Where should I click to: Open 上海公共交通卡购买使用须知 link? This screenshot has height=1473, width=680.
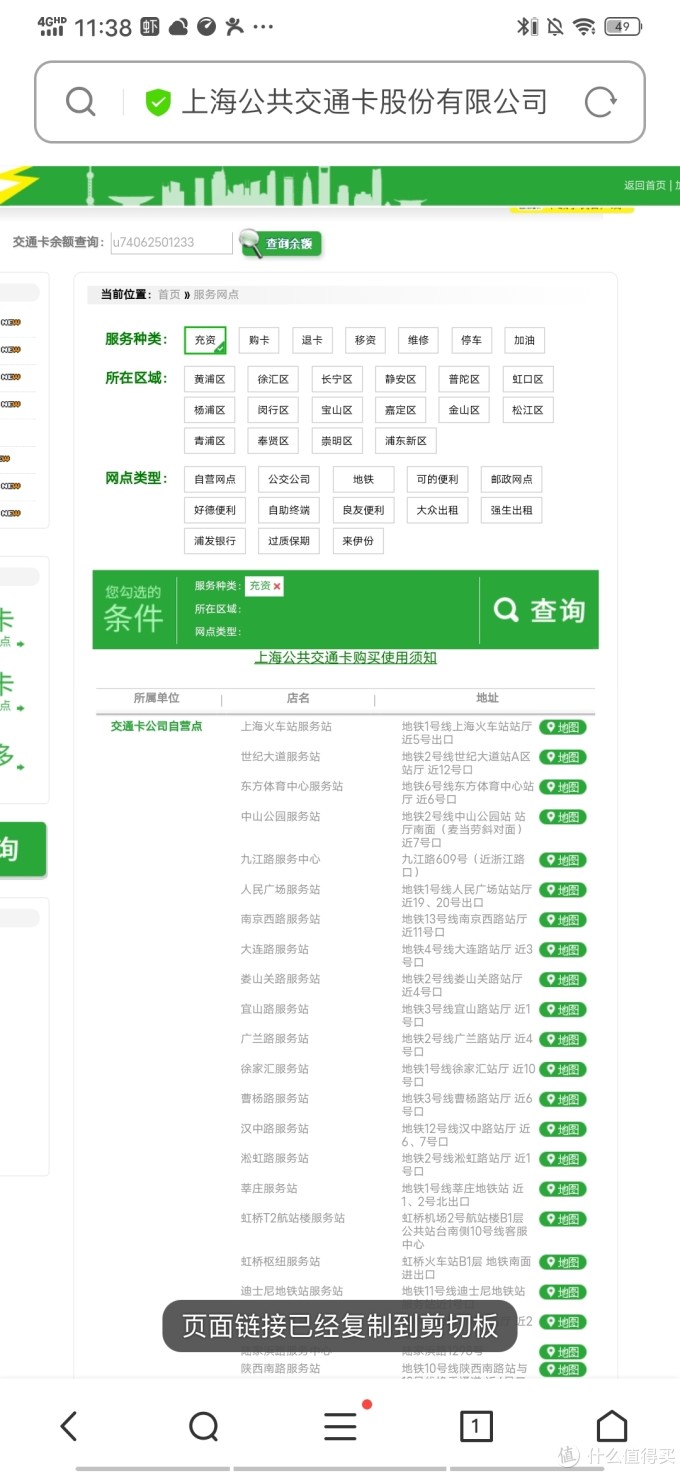[x=346, y=657]
